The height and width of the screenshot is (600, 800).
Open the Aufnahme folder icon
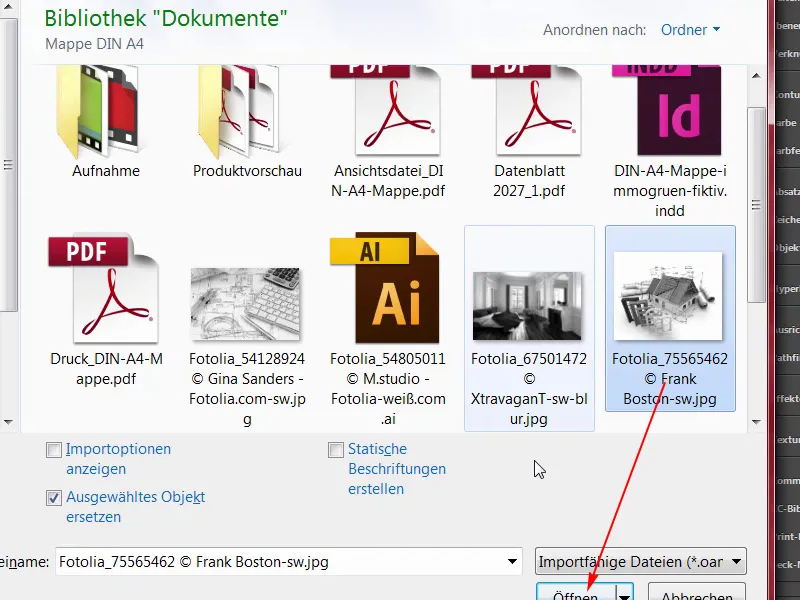[98, 111]
